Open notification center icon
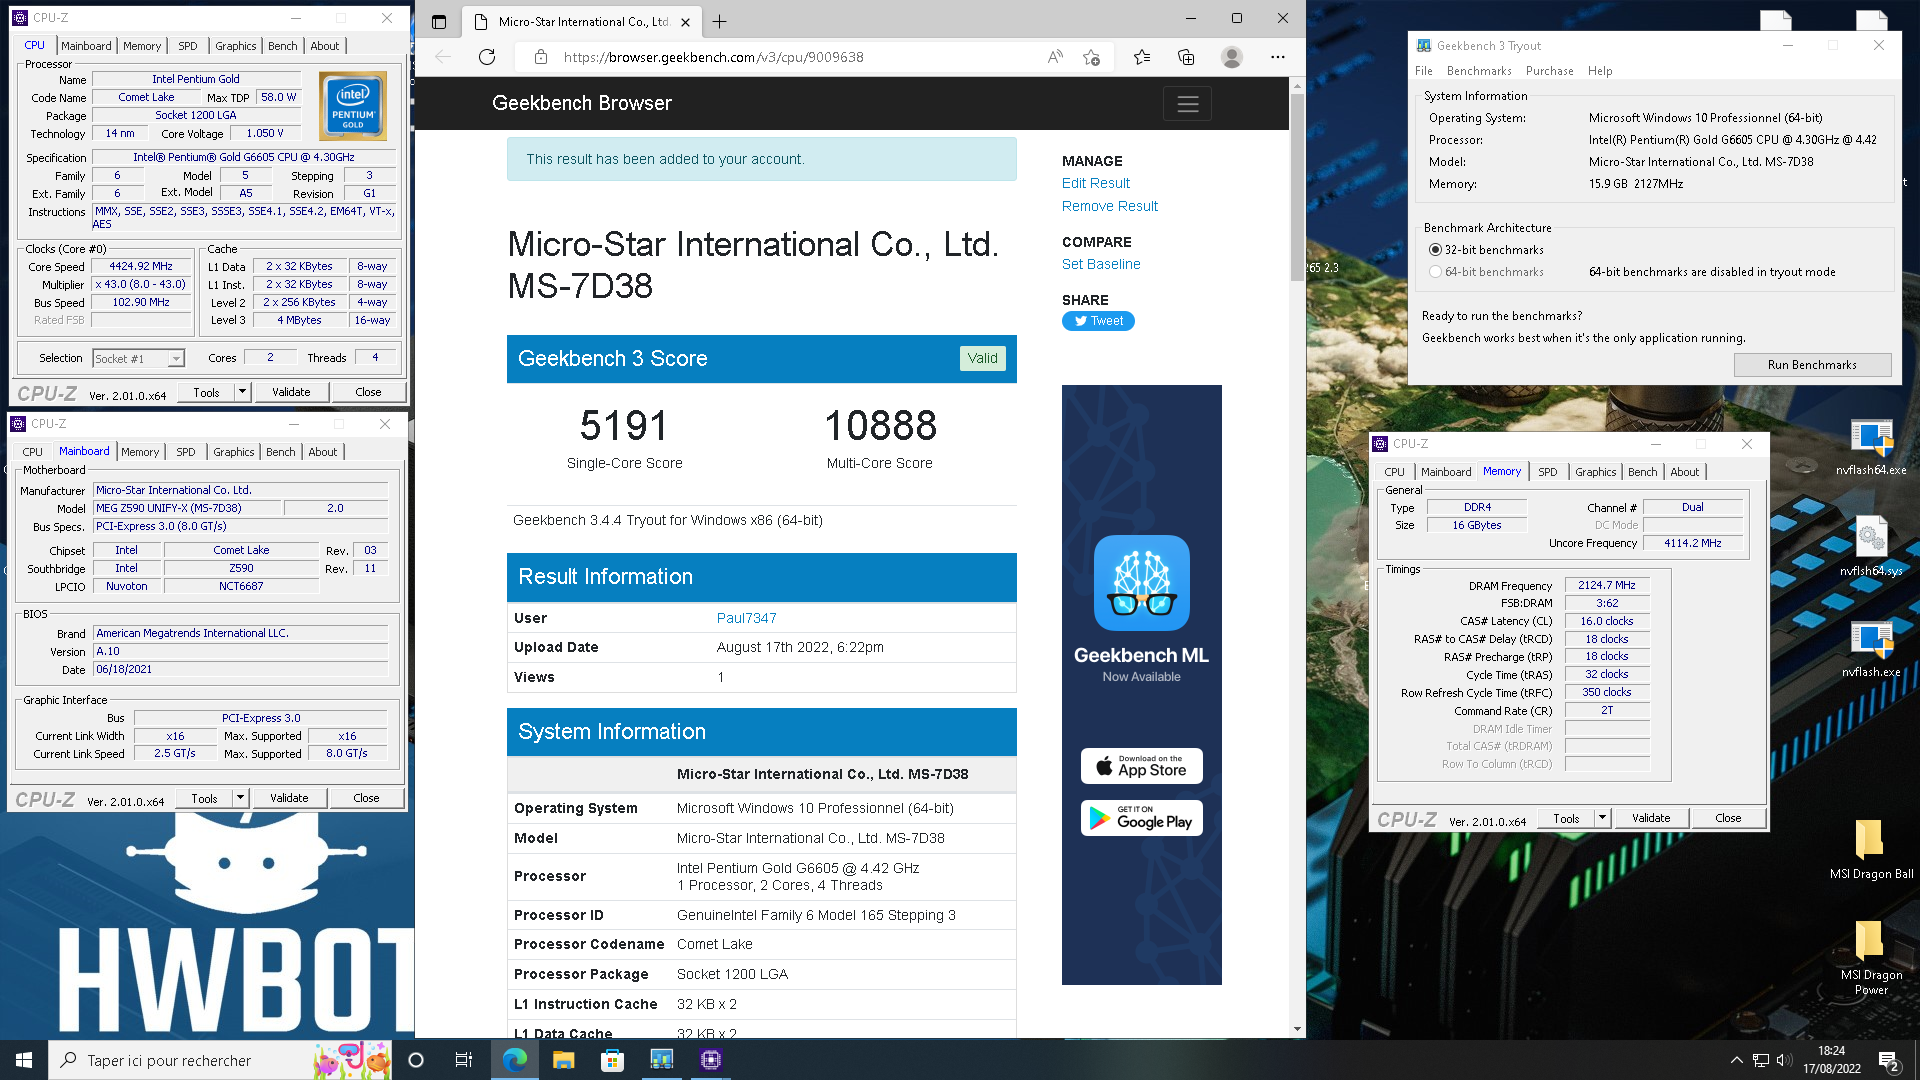 coord(1889,1061)
